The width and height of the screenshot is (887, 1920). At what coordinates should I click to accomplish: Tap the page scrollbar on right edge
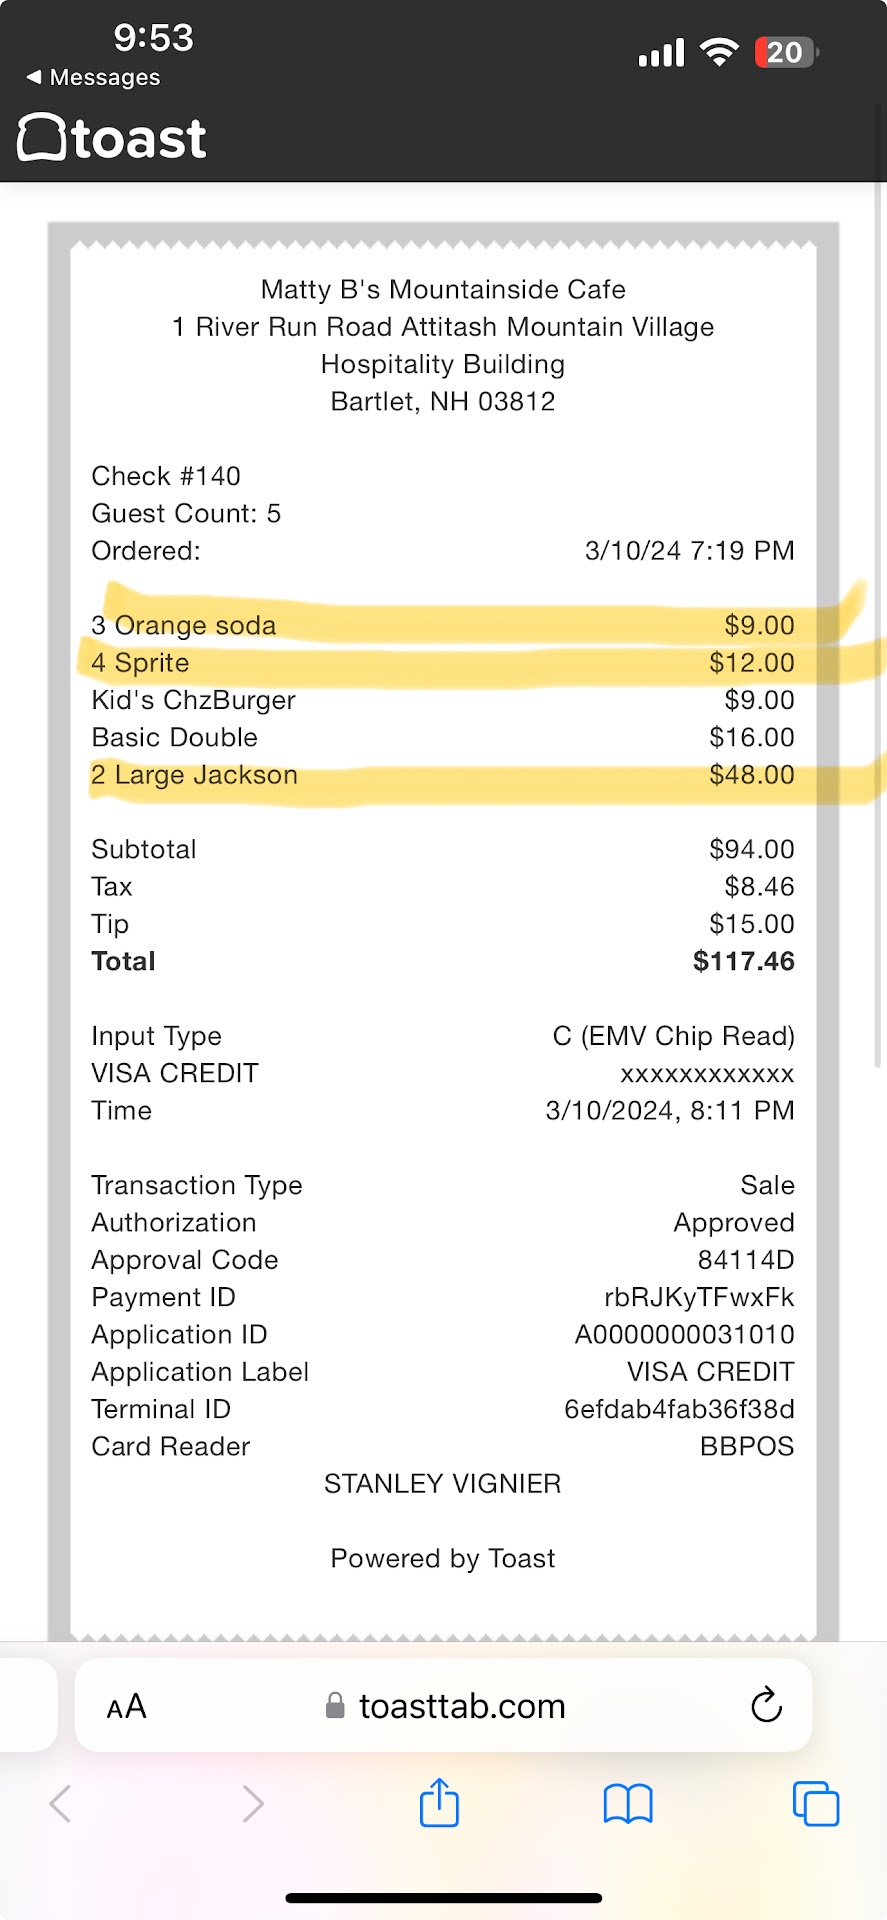(x=878, y=600)
